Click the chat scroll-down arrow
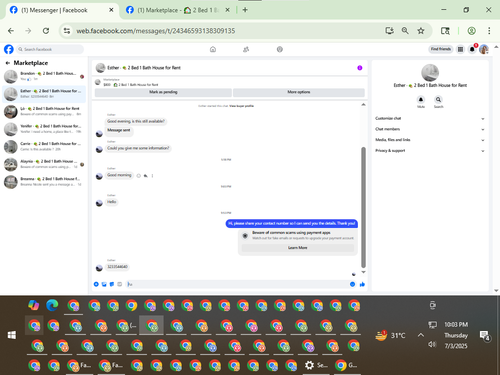Screen dimensions: 500x375 363,272
